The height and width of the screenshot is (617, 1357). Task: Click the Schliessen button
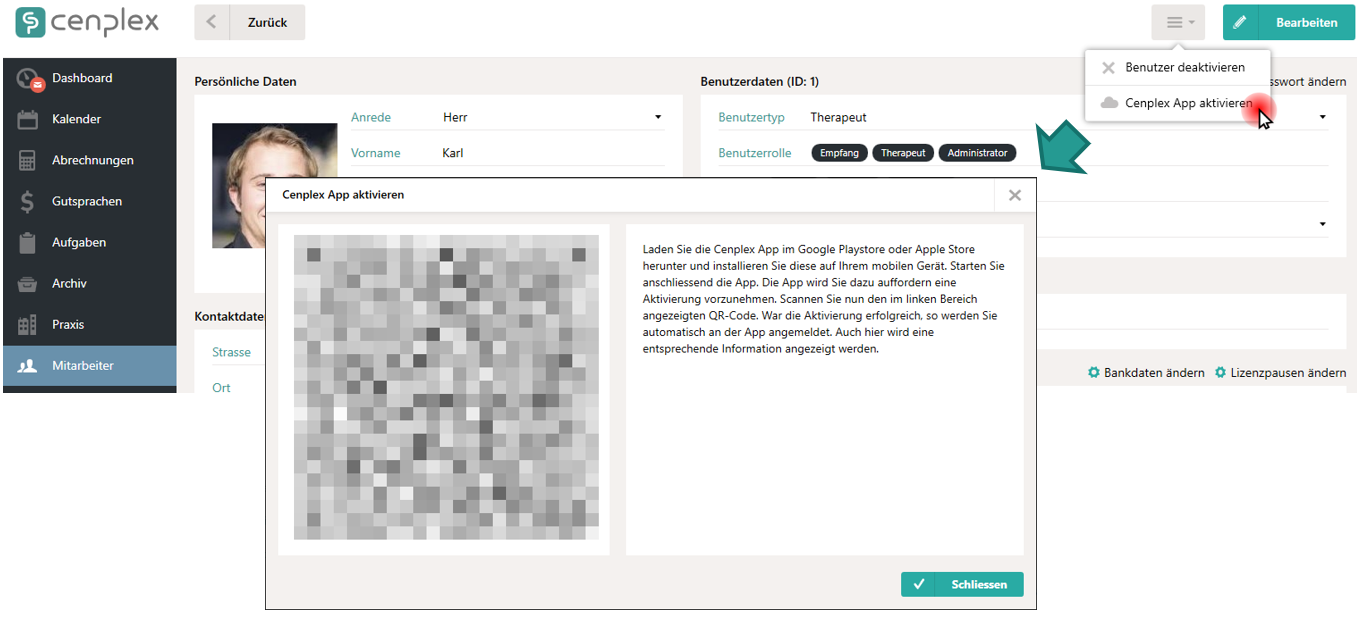[962, 584]
